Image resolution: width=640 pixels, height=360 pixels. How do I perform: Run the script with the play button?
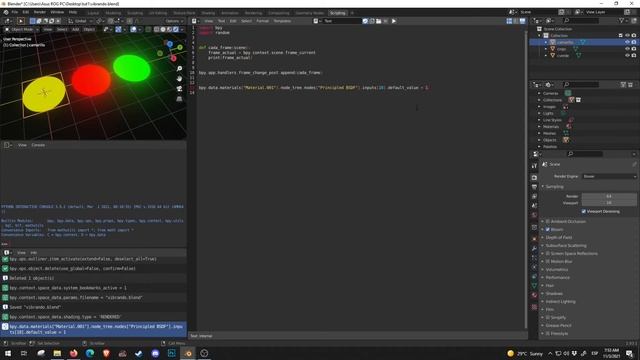point(393,21)
